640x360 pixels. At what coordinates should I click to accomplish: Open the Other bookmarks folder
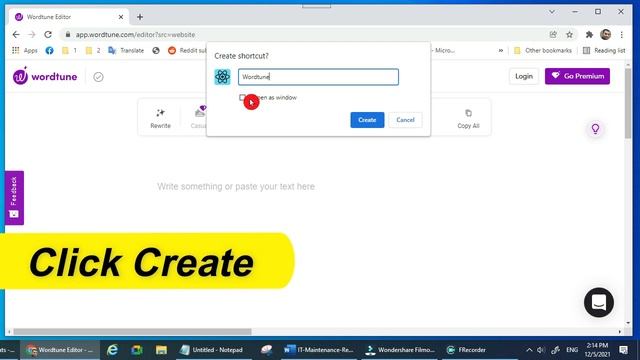point(542,50)
